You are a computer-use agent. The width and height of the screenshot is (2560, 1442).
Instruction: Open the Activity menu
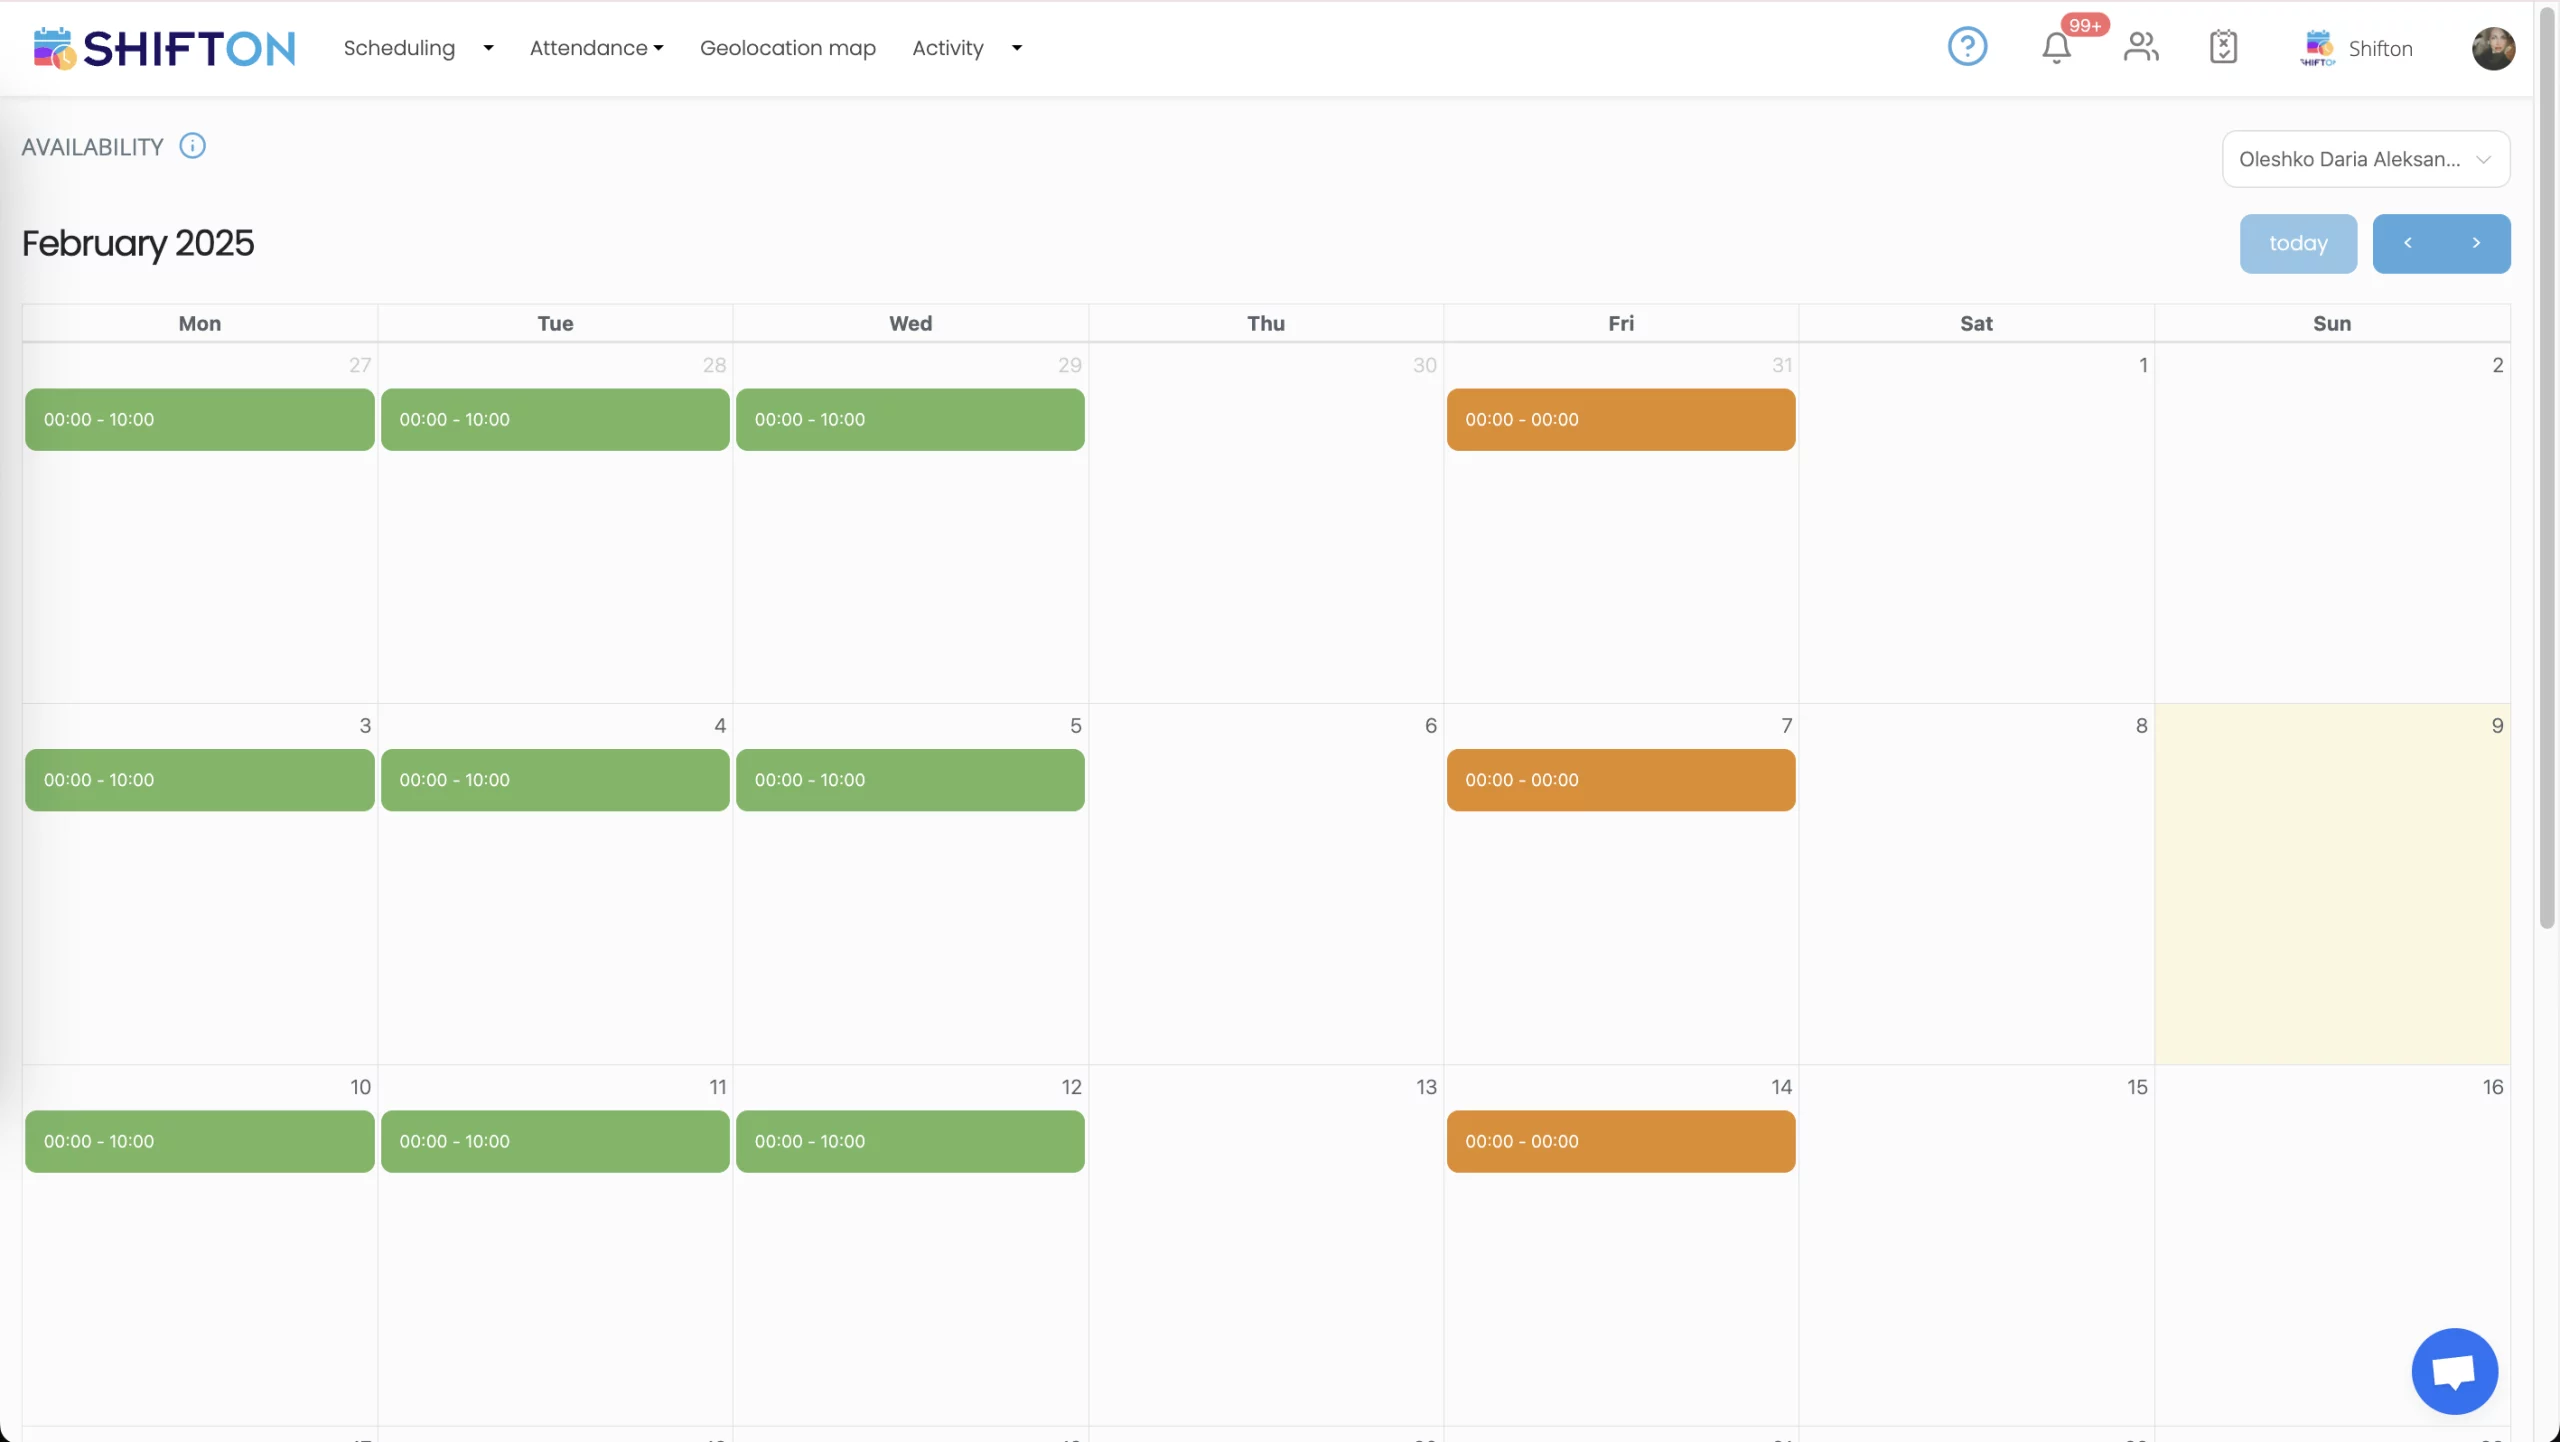point(948,48)
